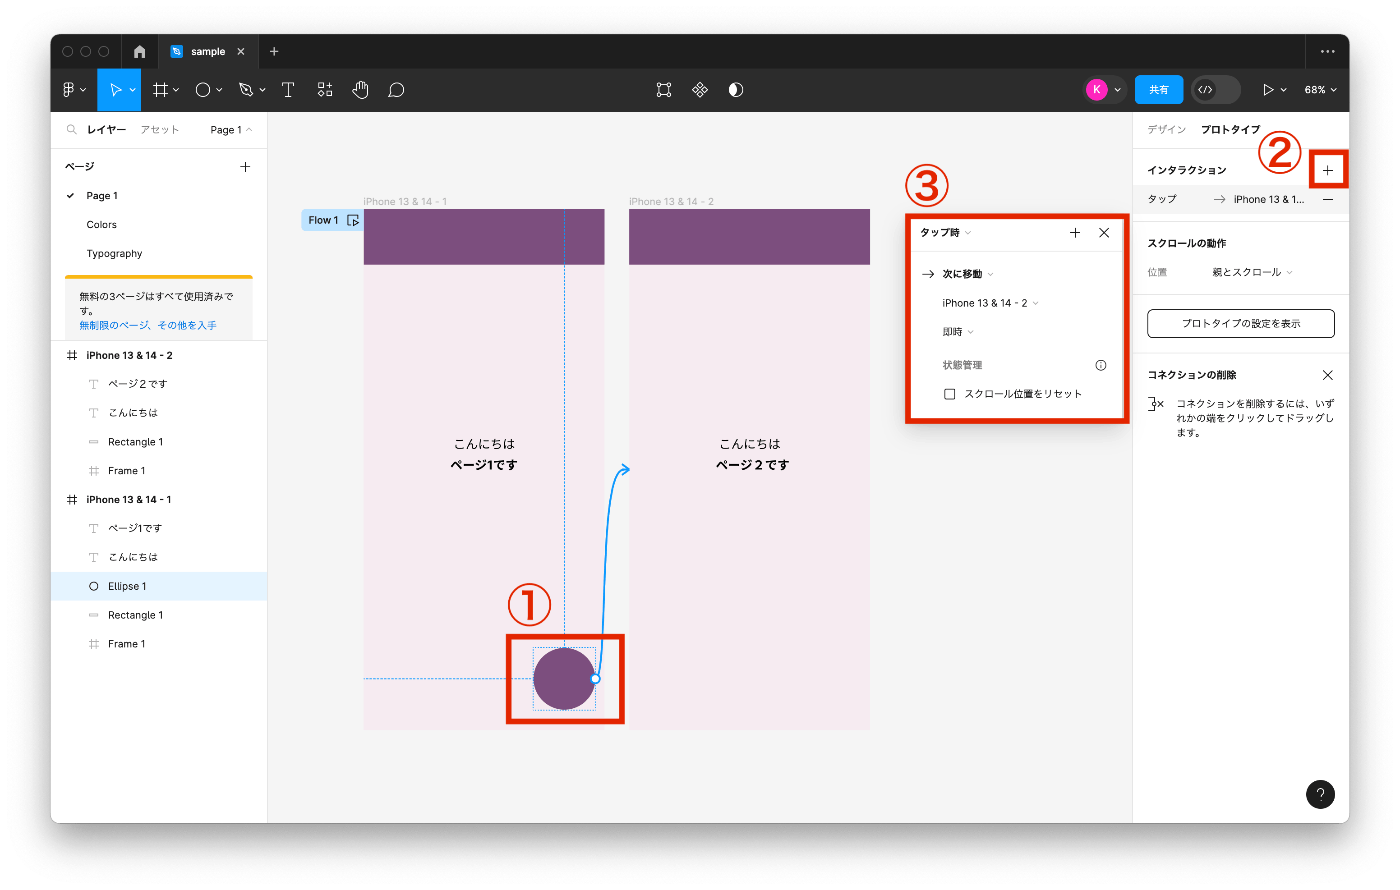
Task: Switch to the レイヤー tab
Action: click(106, 130)
